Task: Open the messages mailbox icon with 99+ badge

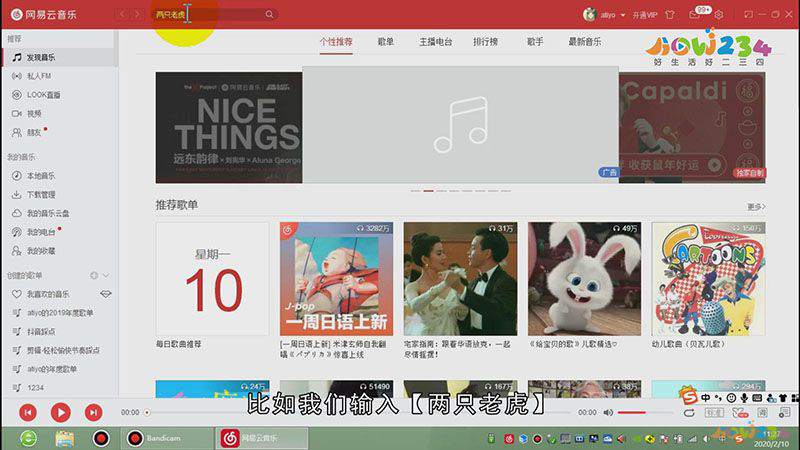Action: (x=694, y=15)
